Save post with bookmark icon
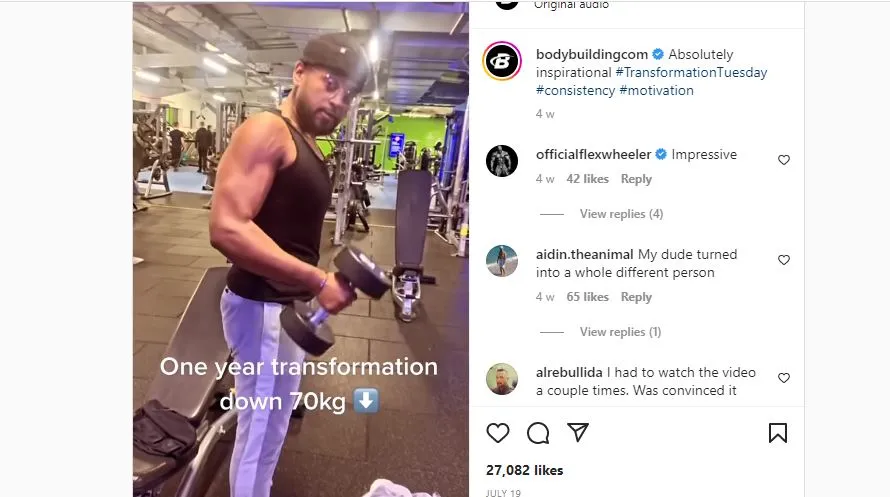Image resolution: width=890 pixels, height=497 pixels. [778, 433]
